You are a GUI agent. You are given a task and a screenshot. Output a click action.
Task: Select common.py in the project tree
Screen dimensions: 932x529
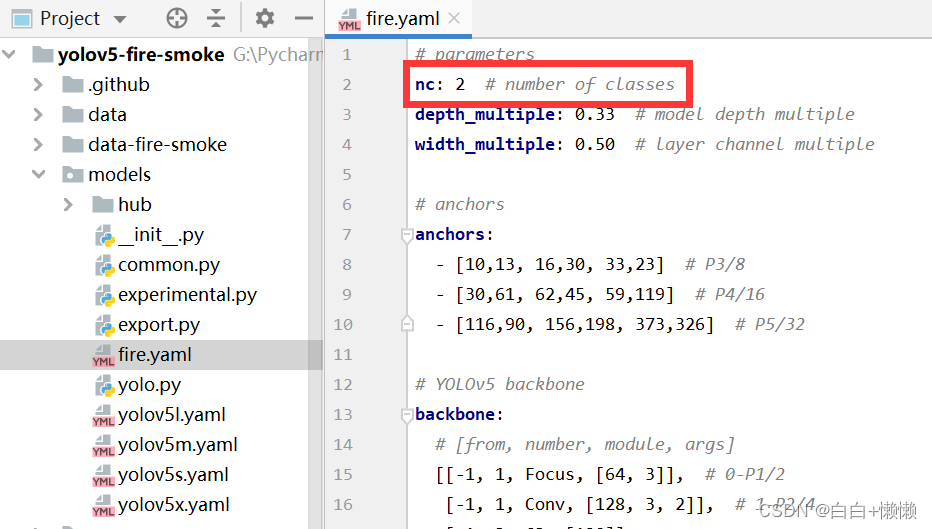pos(169,264)
